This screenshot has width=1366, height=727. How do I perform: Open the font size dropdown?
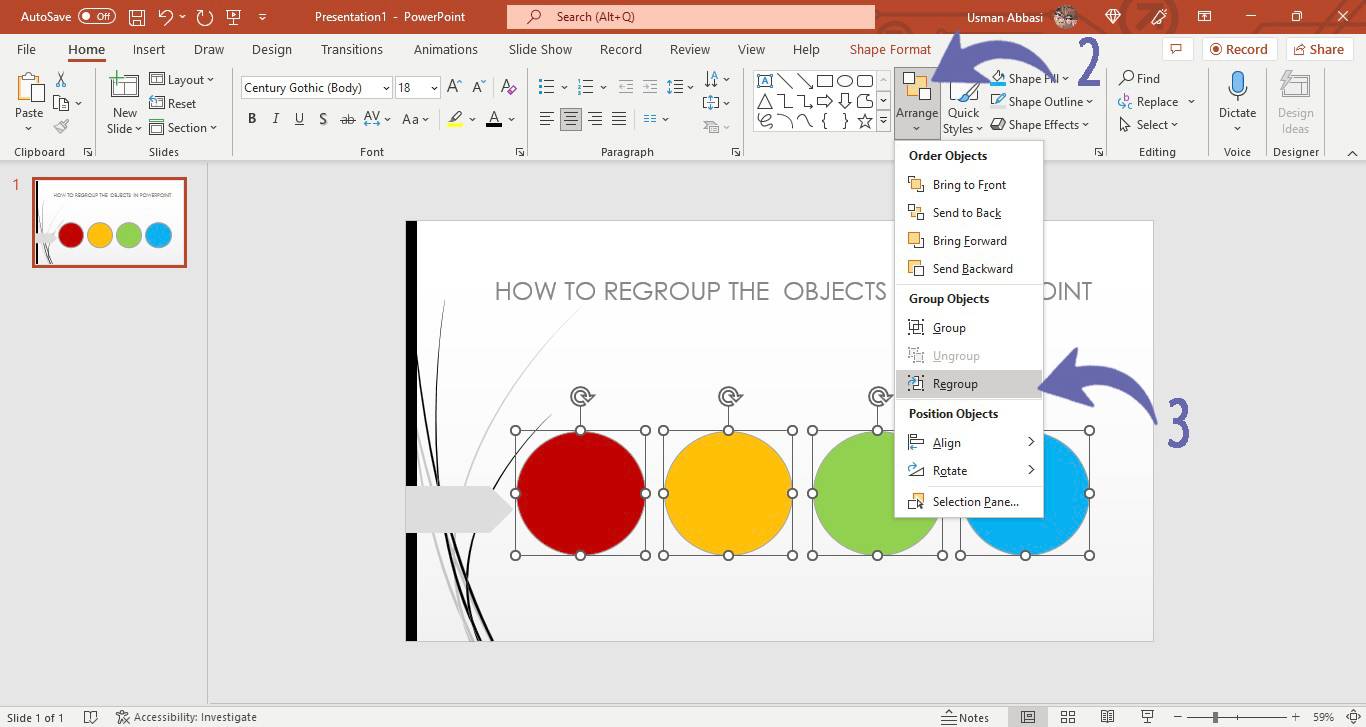pos(434,88)
